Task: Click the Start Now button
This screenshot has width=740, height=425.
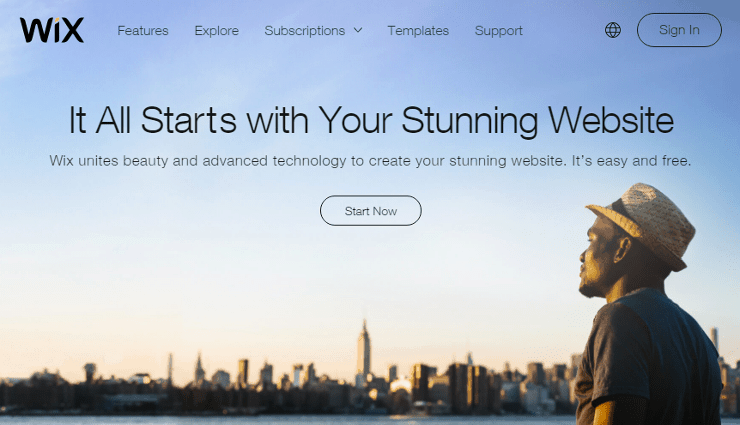Action: tap(370, 211)
